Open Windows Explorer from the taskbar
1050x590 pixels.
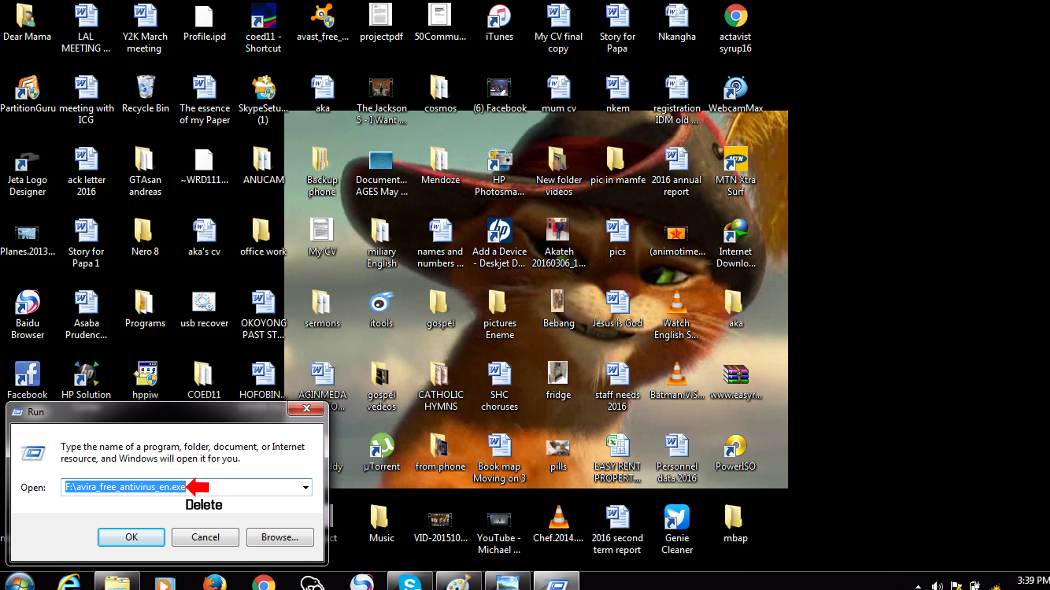117,581
